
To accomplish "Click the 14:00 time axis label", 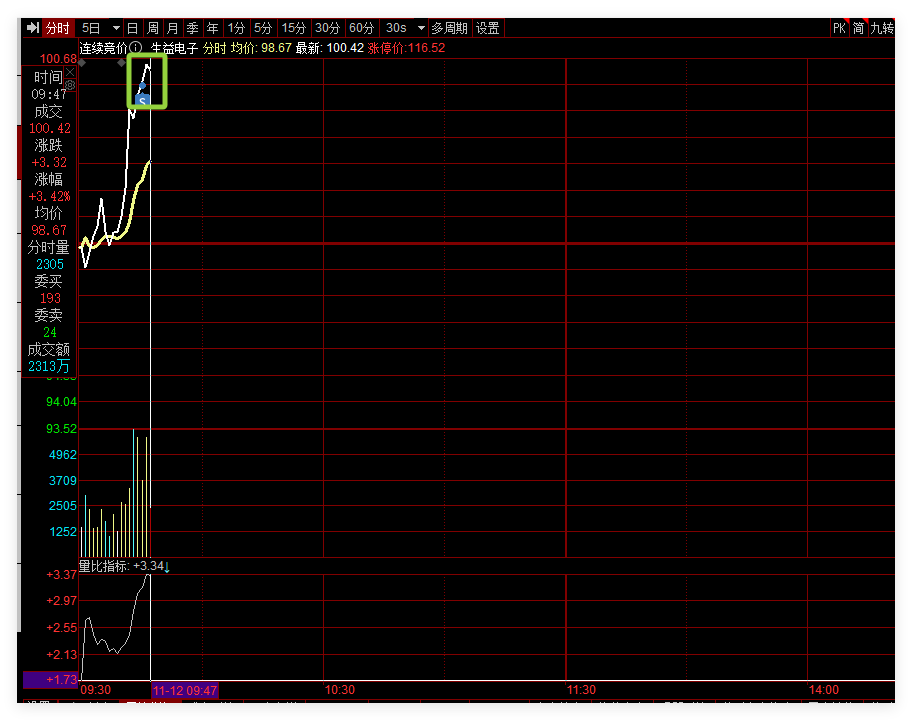I will pos(824,690).
